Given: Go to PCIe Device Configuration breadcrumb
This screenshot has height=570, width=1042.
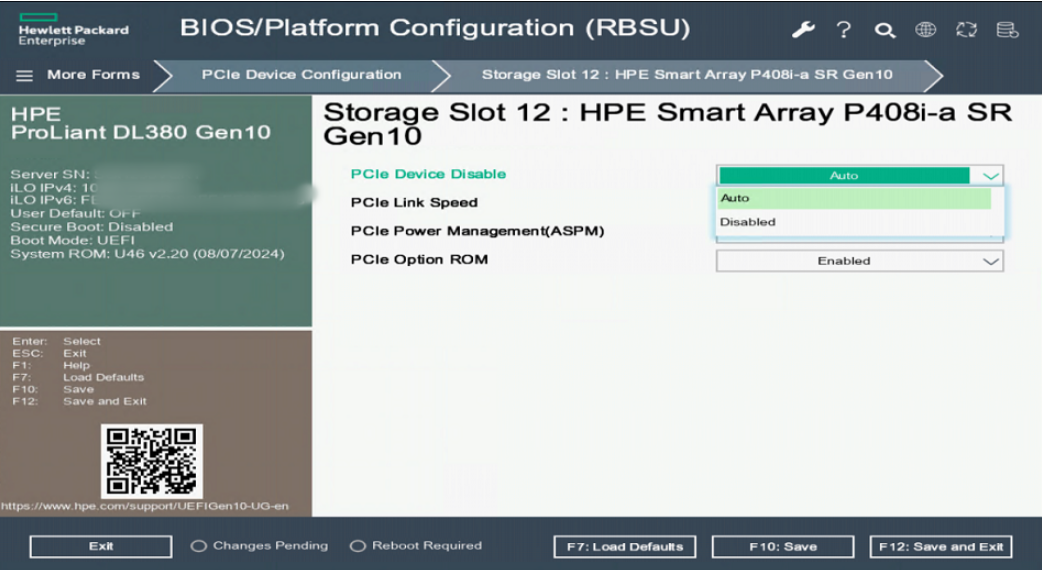Looking at the screenshot, I should point(301,75).
